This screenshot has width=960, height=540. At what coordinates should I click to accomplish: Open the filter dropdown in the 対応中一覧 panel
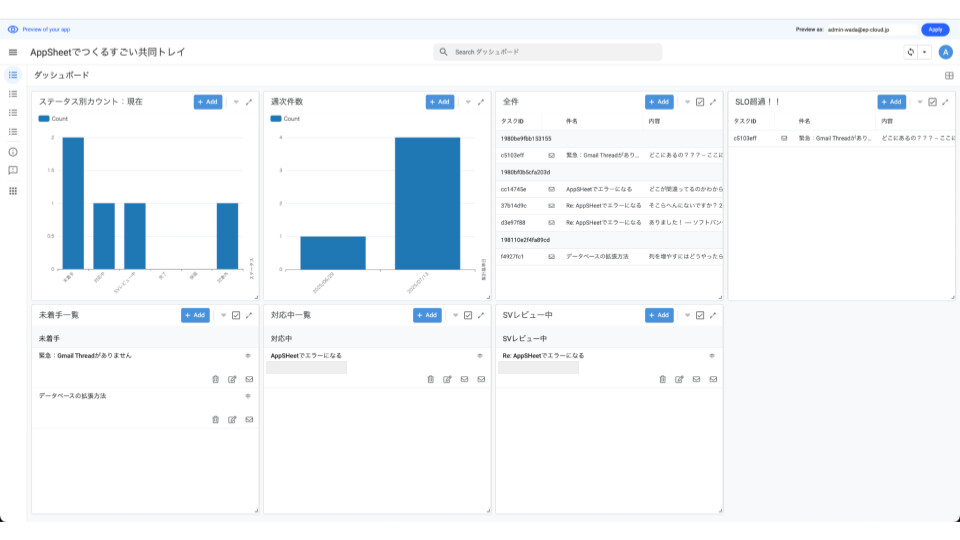pos(455,315)
